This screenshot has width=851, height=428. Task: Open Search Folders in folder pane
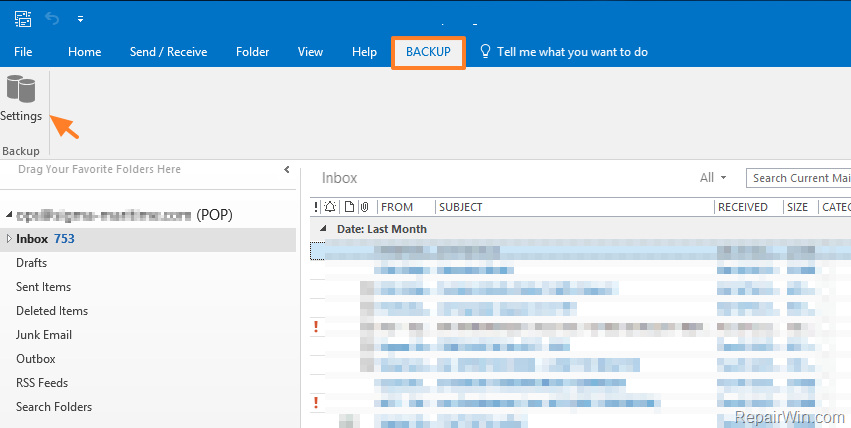[x=54, y=406]
